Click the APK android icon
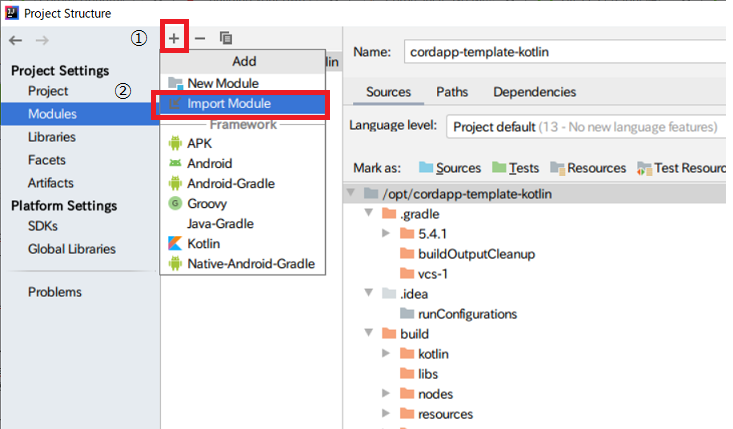Viewport: 733px width, 429px height. tap(175, 143)
